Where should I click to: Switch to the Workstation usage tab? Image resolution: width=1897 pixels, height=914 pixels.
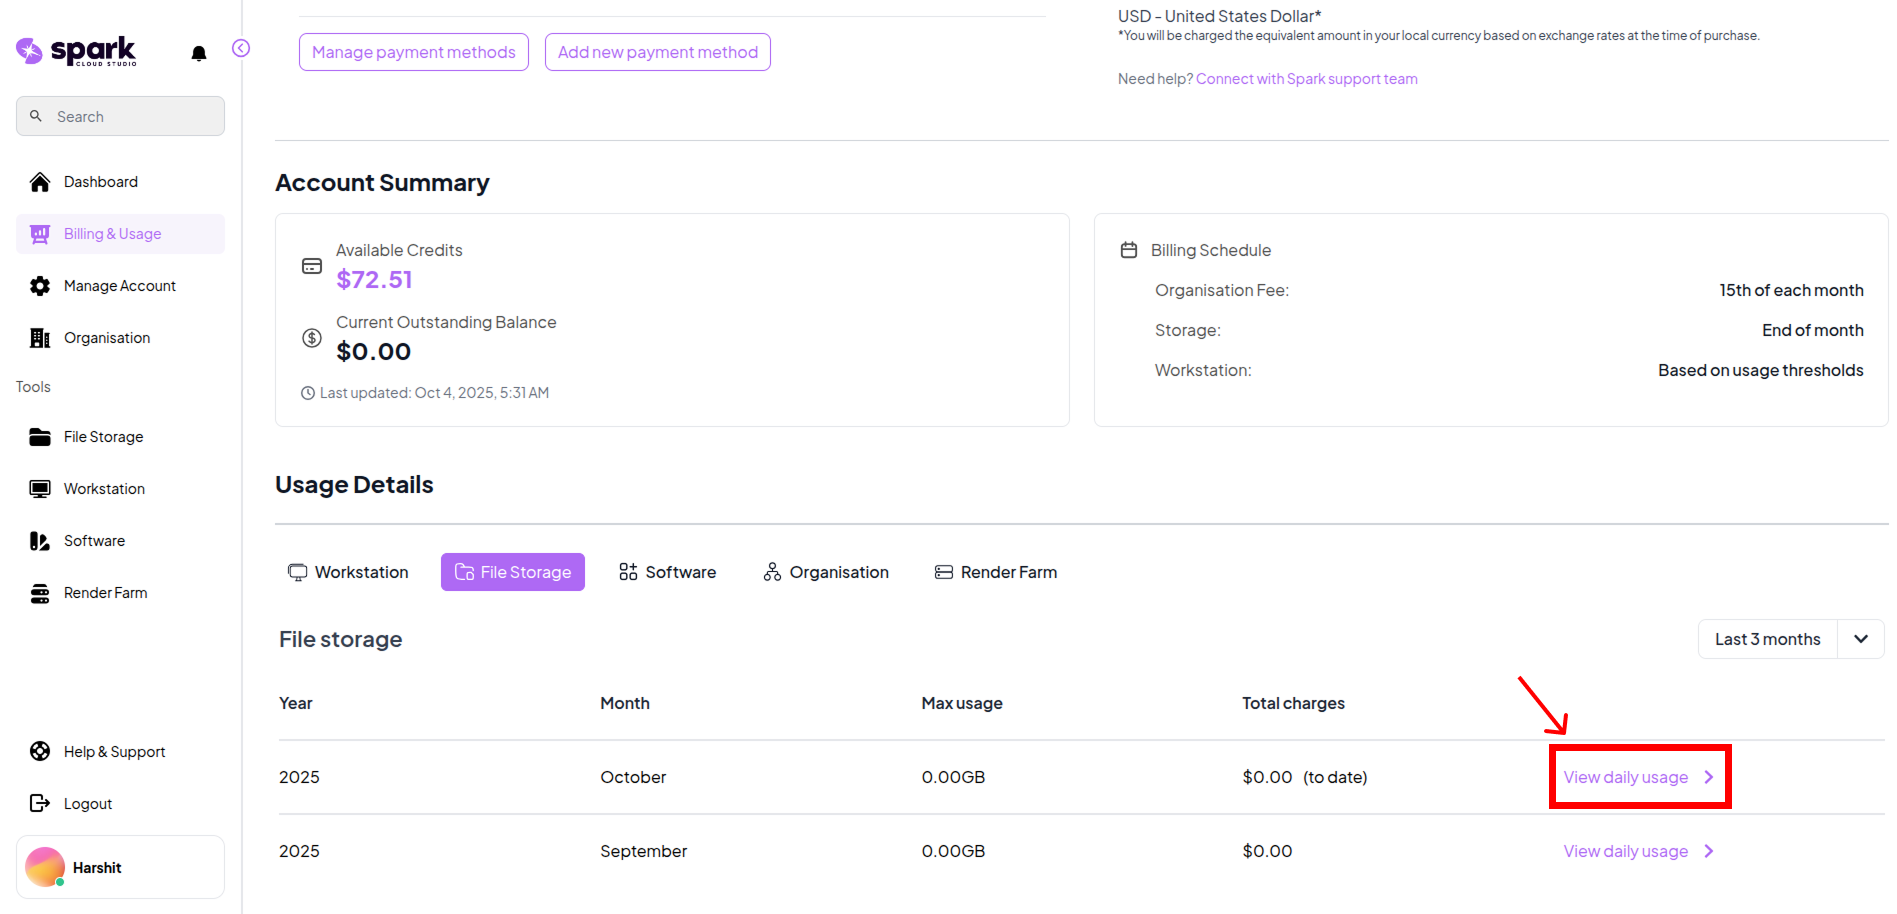349,572
